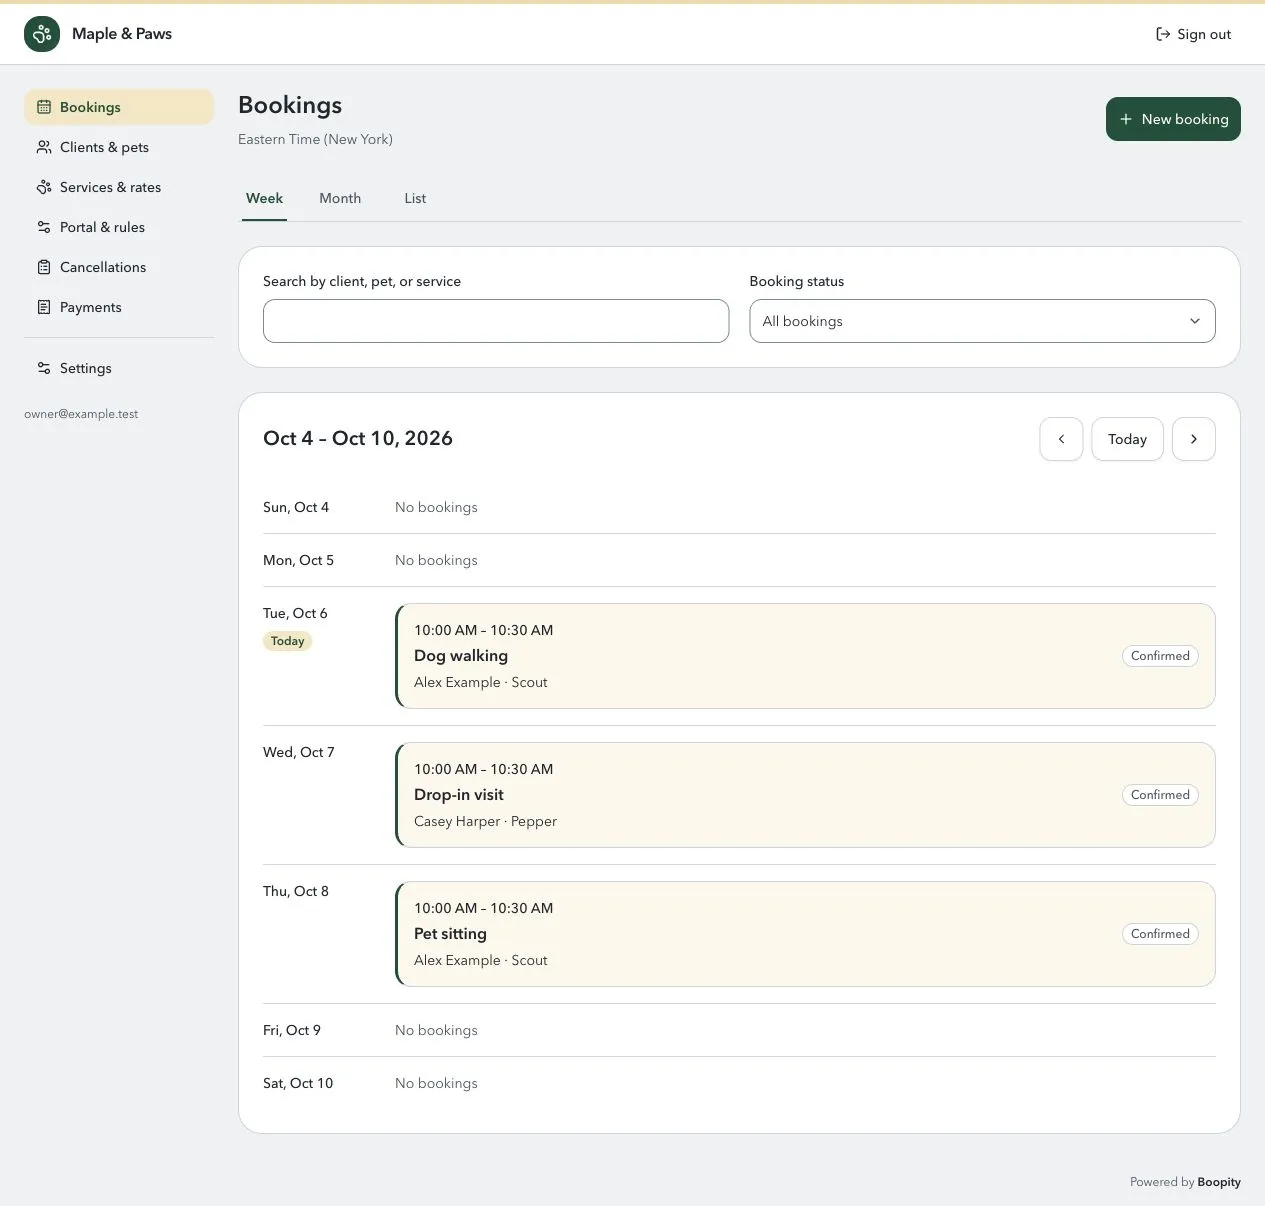Click the owner@example.test account email

click(x=81, y=414)
